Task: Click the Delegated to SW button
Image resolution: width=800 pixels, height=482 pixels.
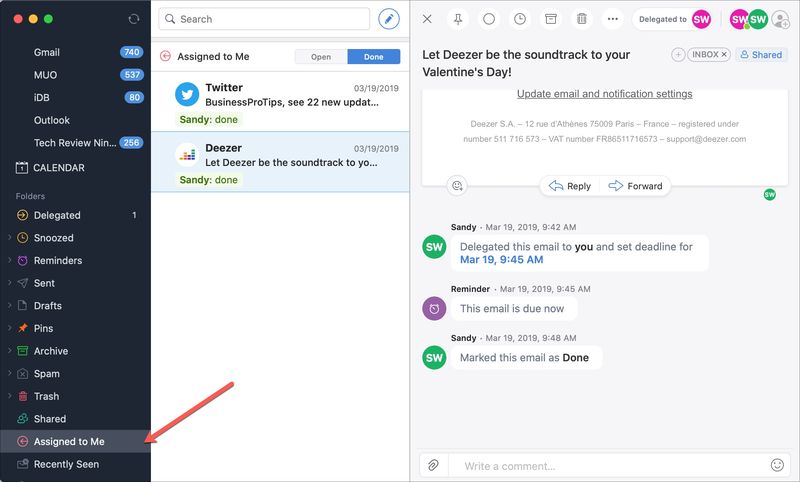Action: 673,19
